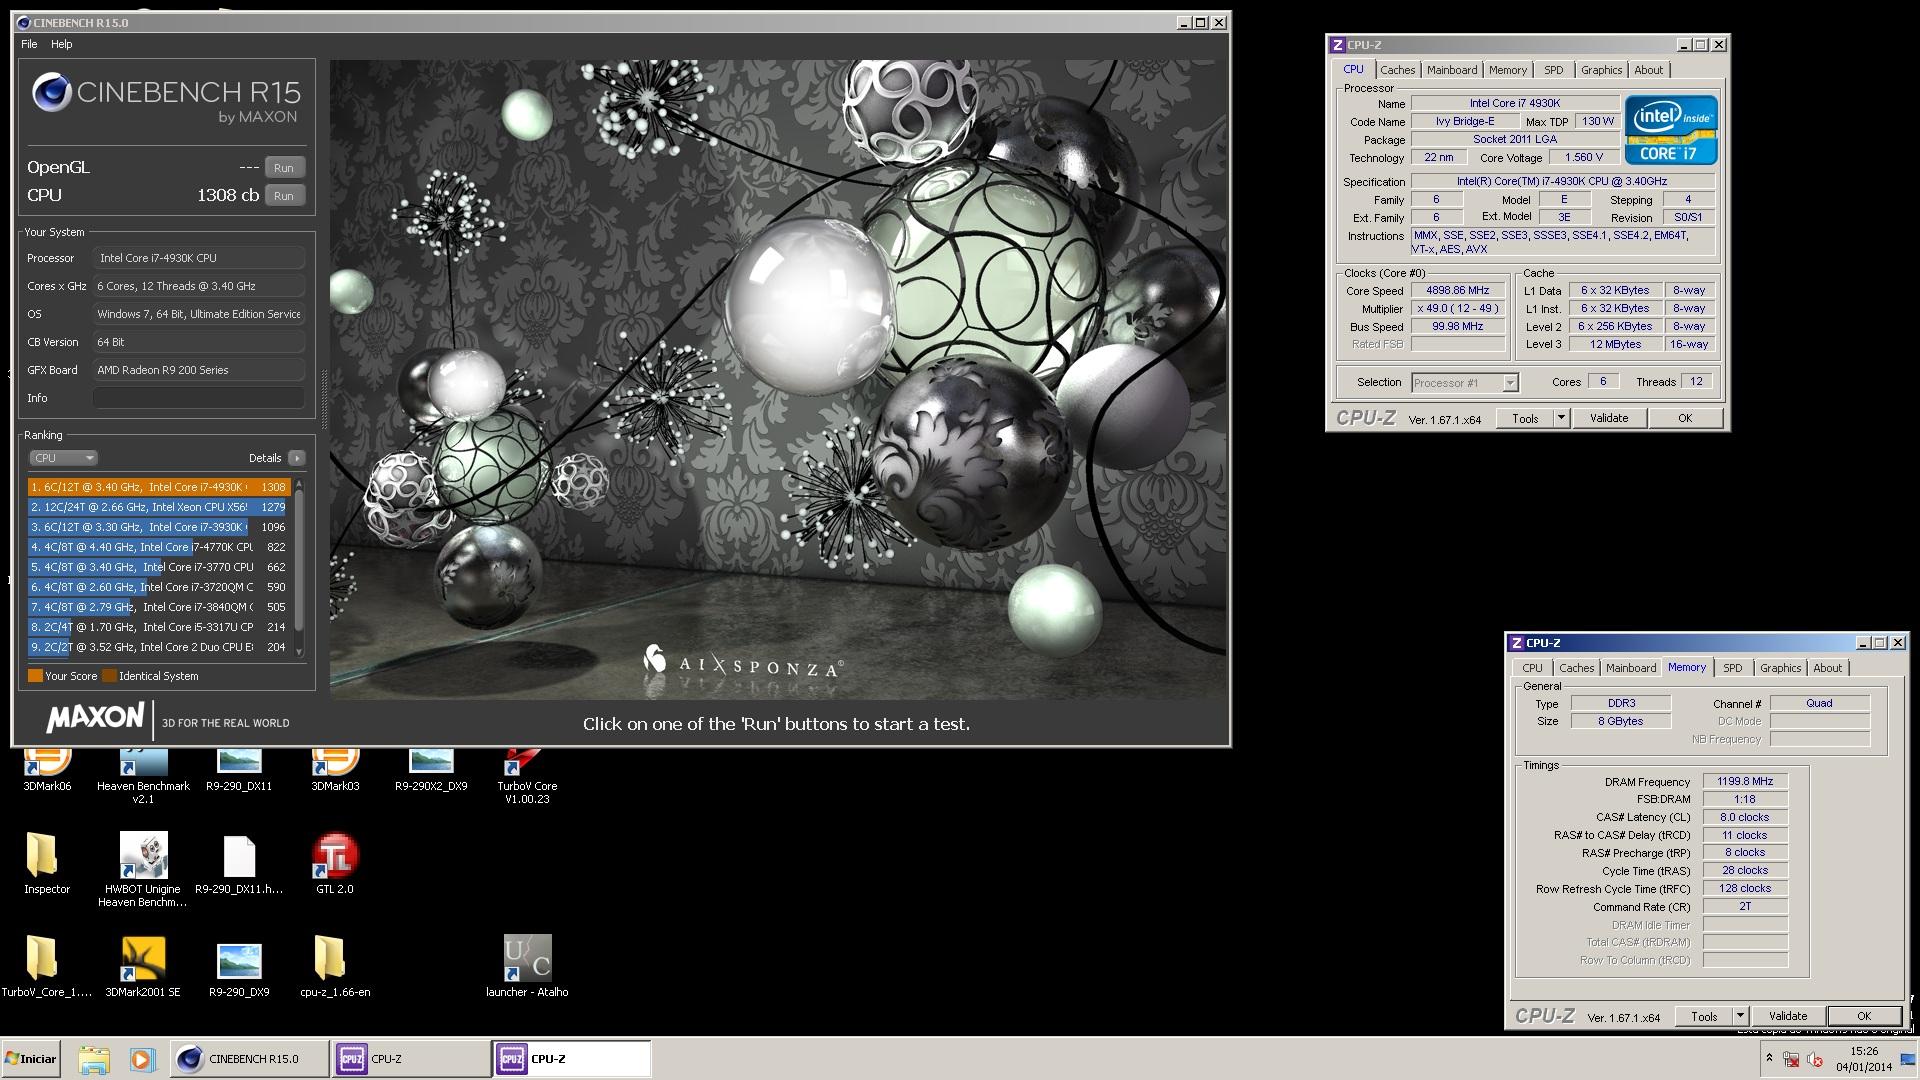The width and height of the screenshot is (1920, 1080).
Task: Run the CPU benchmark test
Action: point(284,196)
